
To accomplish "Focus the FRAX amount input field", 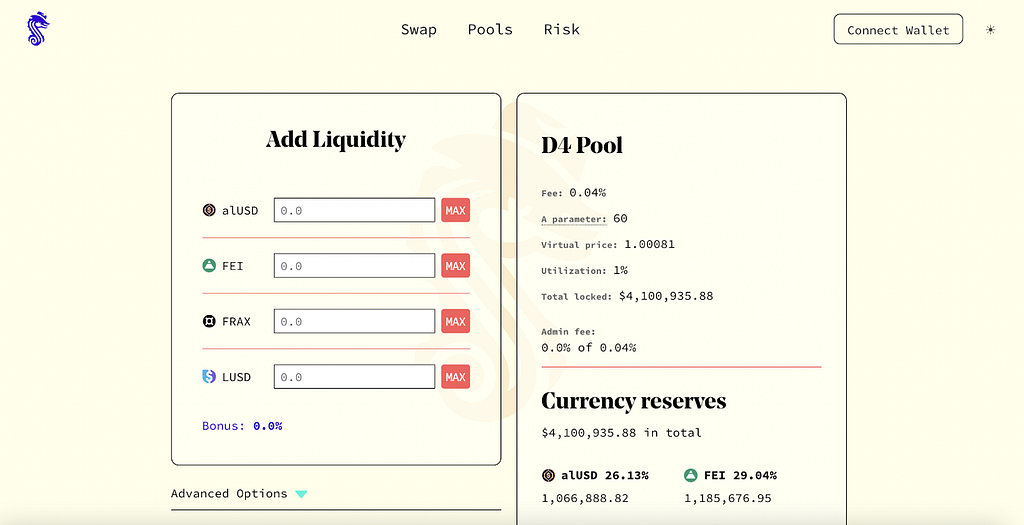I will tap(354, 321).
